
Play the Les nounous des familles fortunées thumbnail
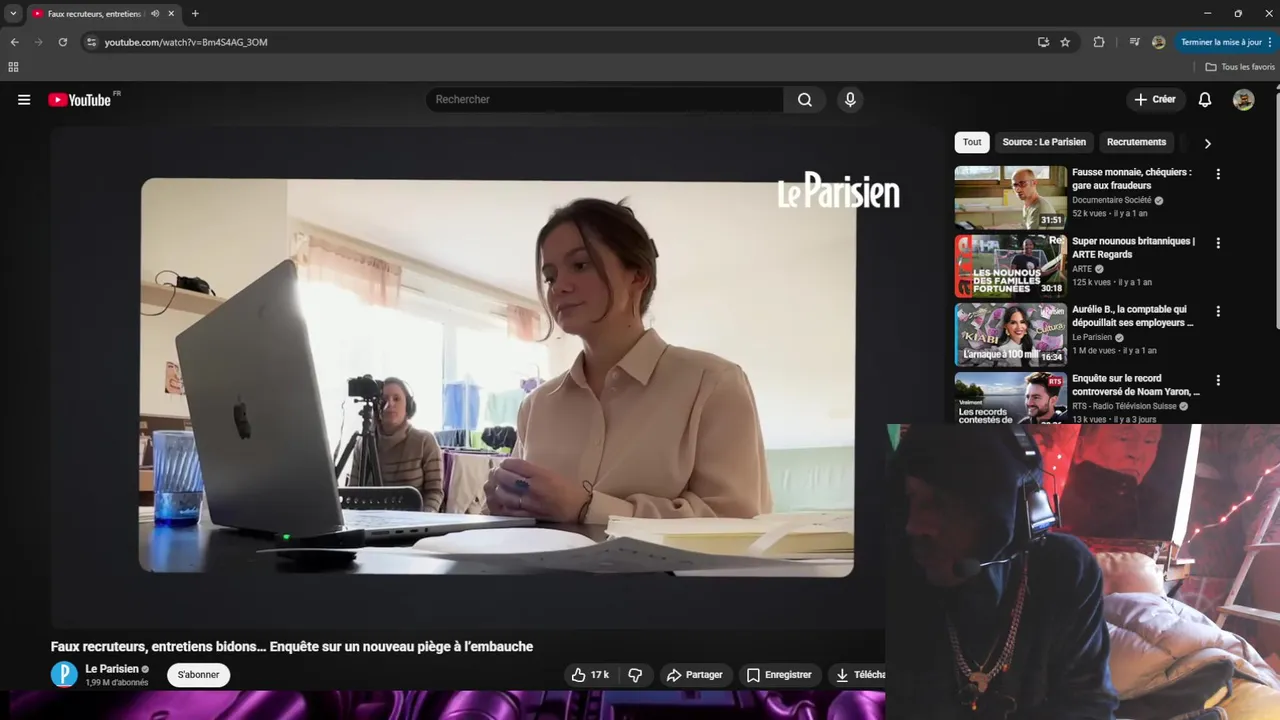click(x=1010, y=266)
